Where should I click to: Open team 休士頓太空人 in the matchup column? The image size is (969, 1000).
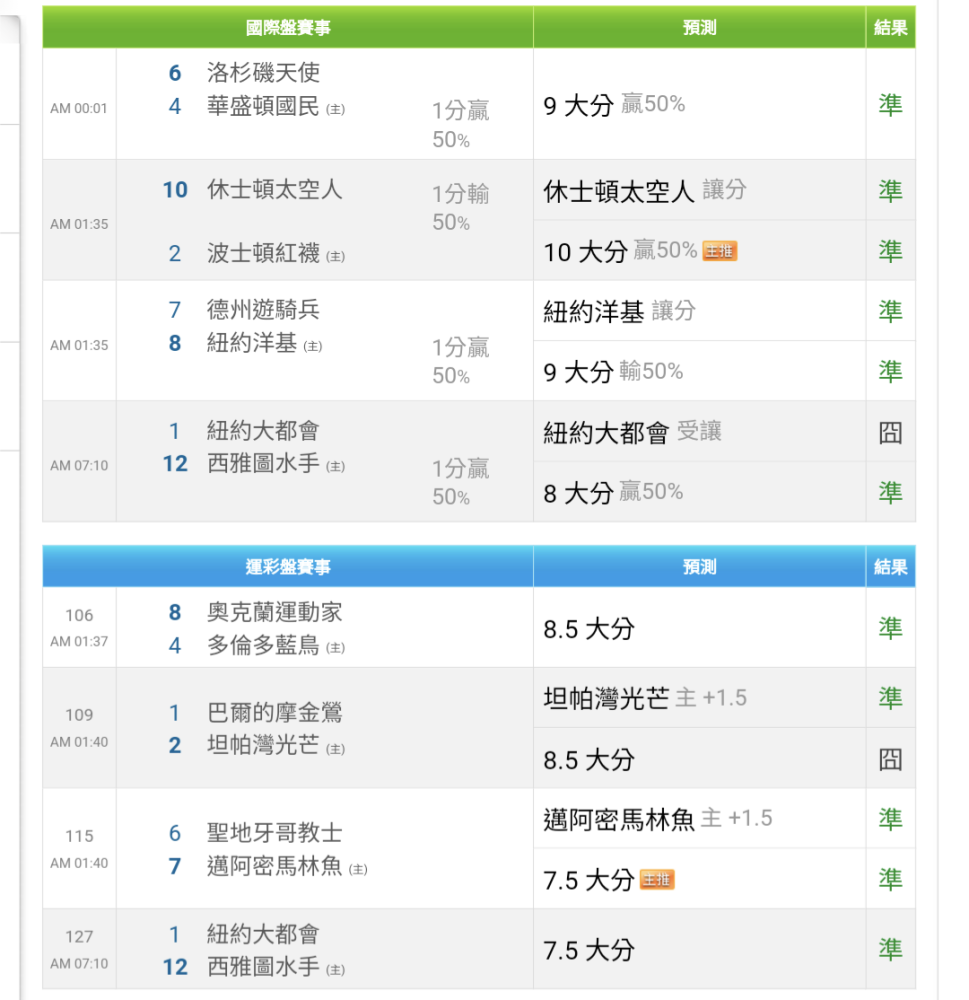tap(275, 189)
